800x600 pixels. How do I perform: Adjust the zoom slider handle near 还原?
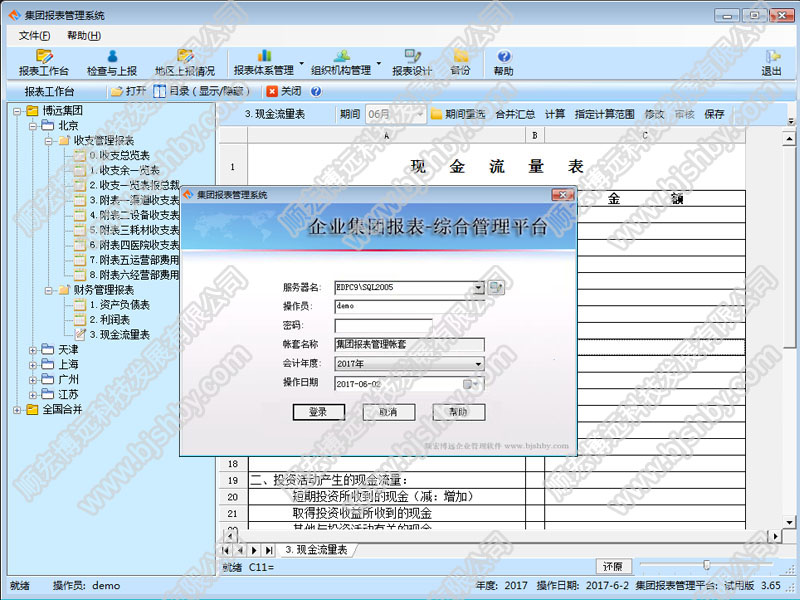point(707,564)
